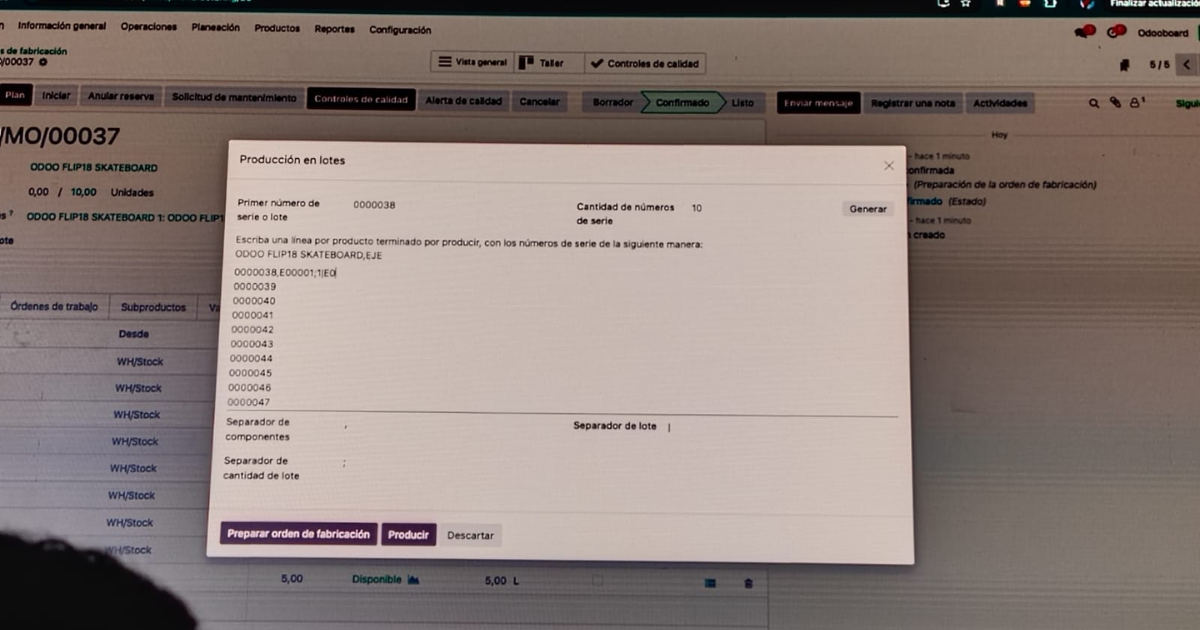Click Anular reserva button

pos(121,97)
